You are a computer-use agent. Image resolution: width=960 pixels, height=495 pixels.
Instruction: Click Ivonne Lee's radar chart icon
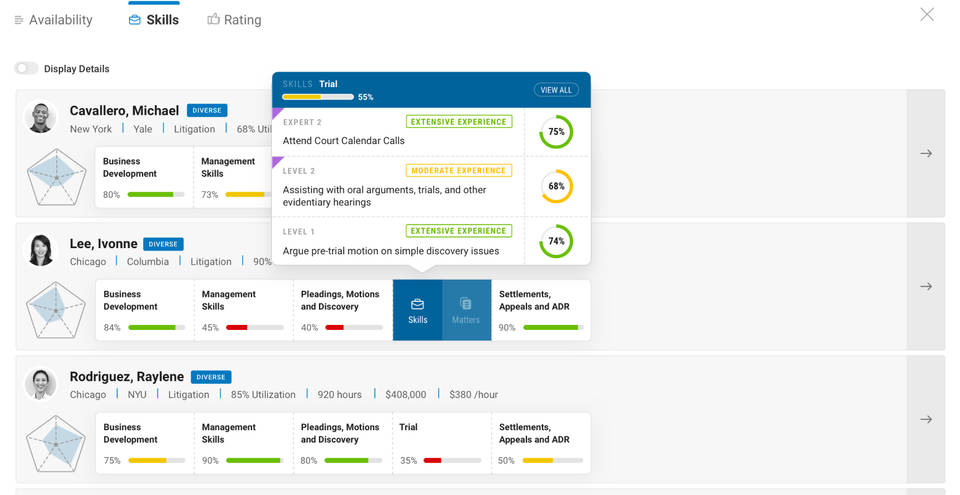tap(56, 311)
